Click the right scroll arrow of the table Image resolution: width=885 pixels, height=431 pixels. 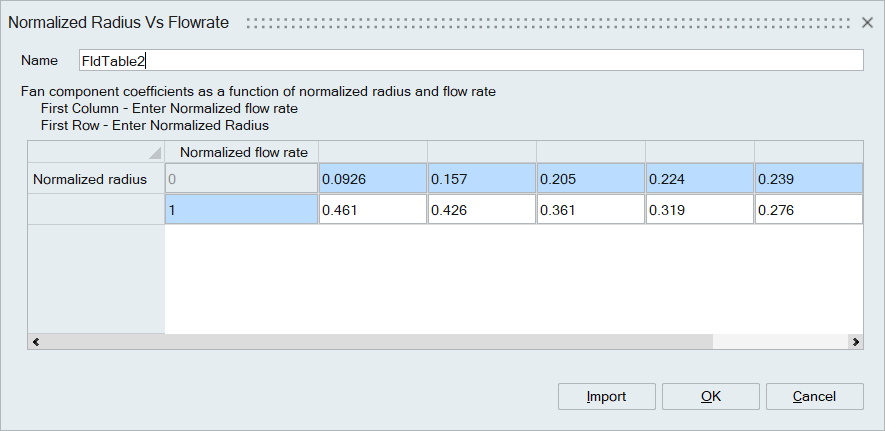click(x=855, y=342)
